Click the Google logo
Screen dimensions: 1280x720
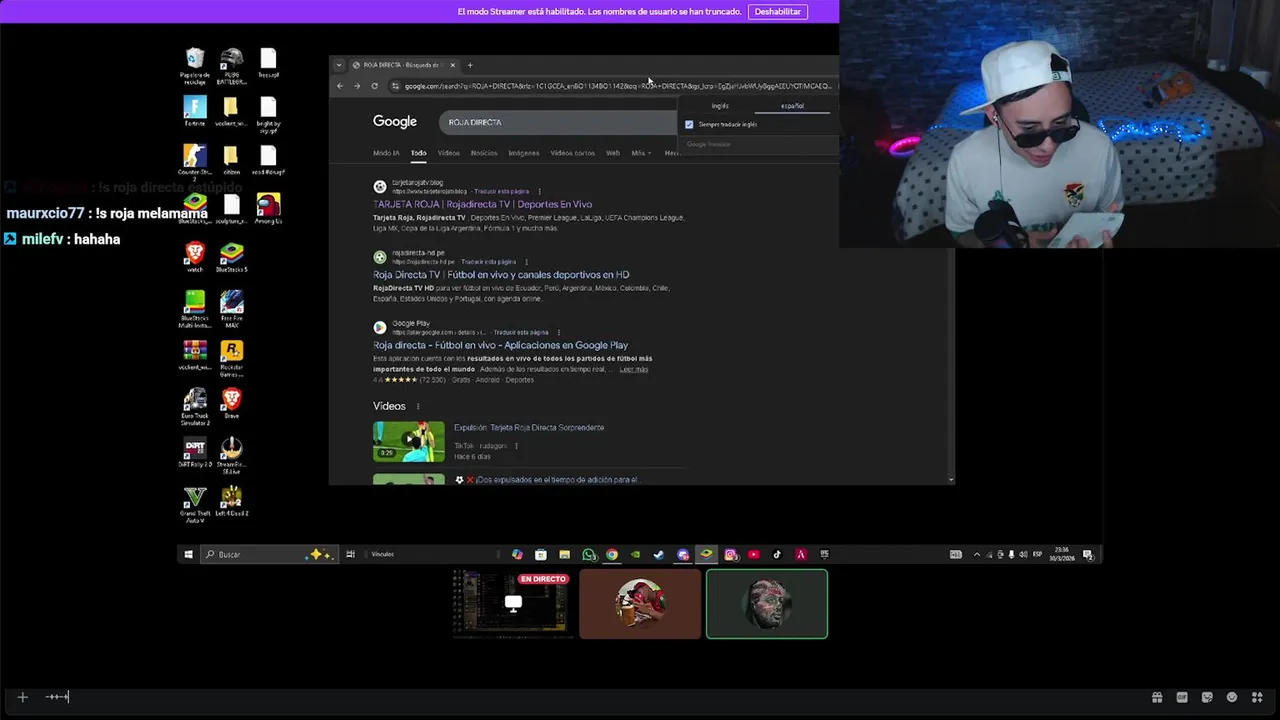click(x=395, y=122)
